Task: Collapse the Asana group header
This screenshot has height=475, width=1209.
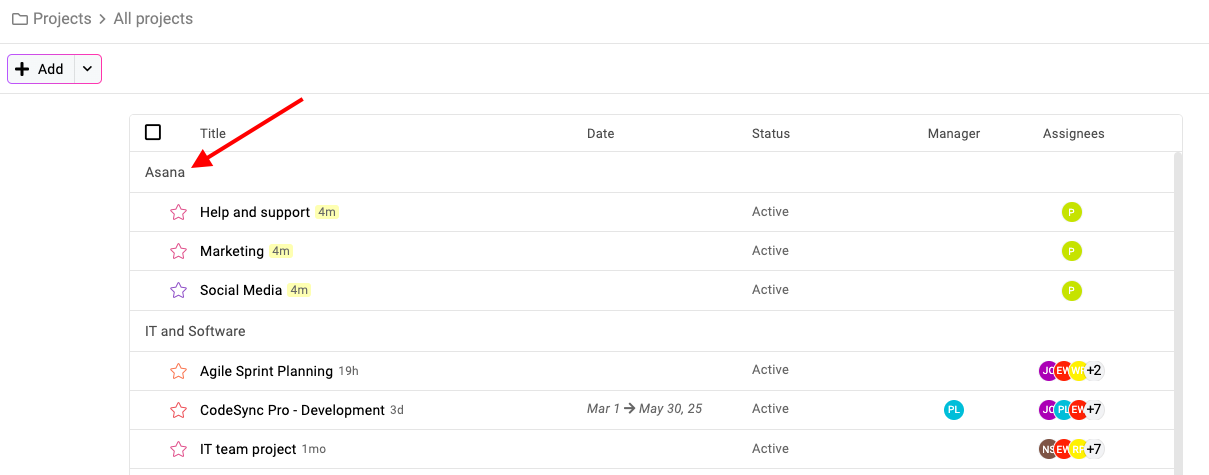Action: [x=165, y=172]
